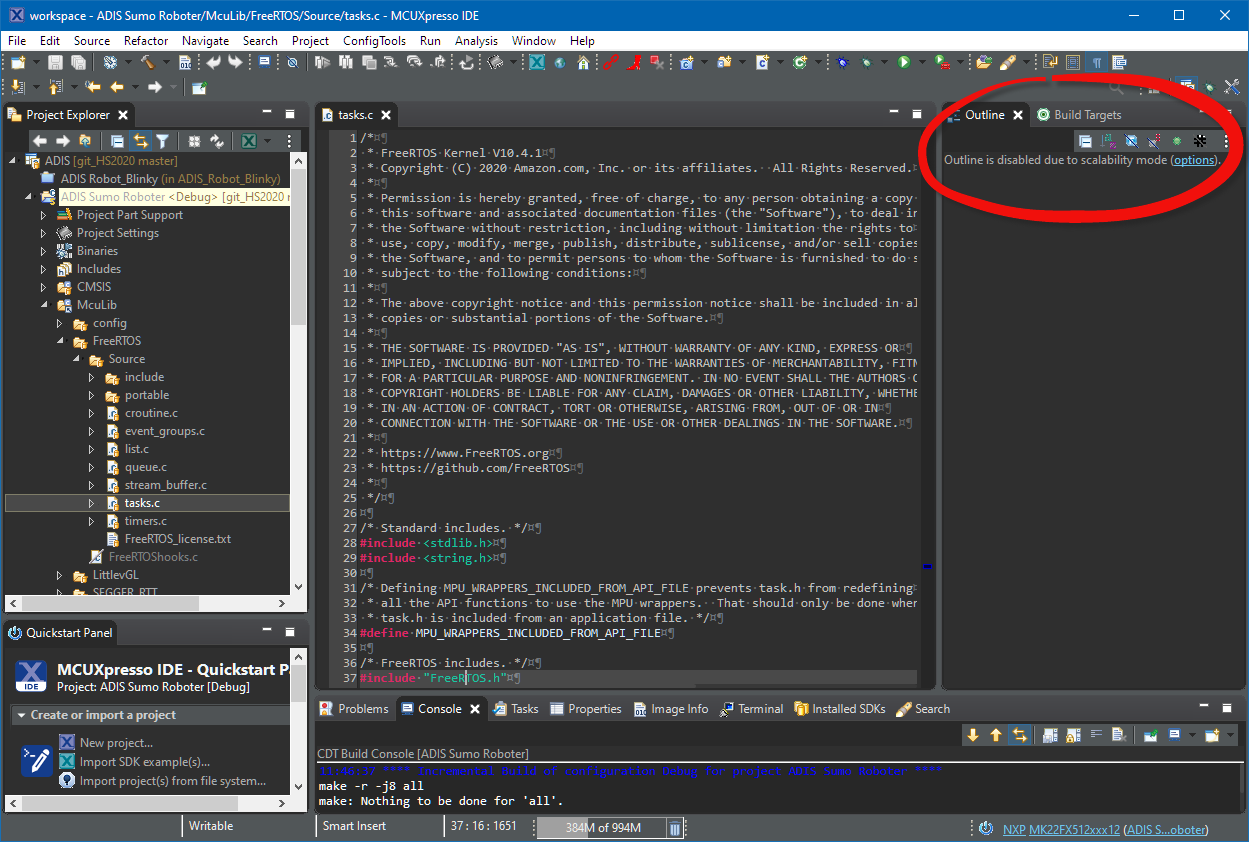Collapse the Create or import a project section
This screenshot has height=842, width=1249.
20,715
